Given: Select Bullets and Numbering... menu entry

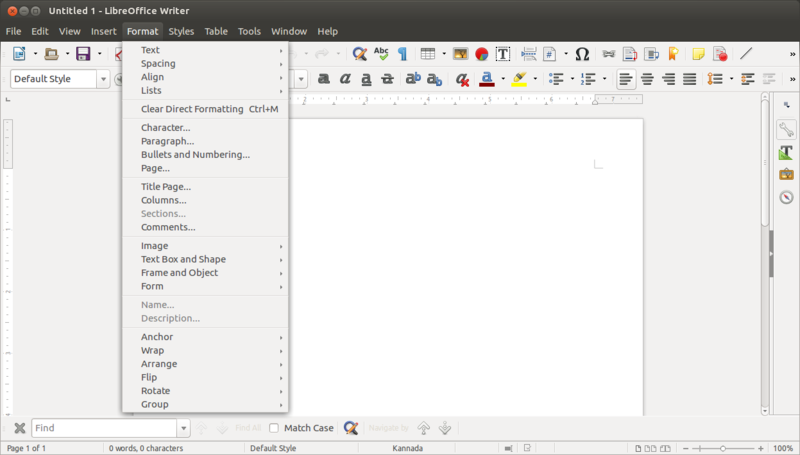Looking at the screenshot, I should pyautogui.click(x=205, y=155).
